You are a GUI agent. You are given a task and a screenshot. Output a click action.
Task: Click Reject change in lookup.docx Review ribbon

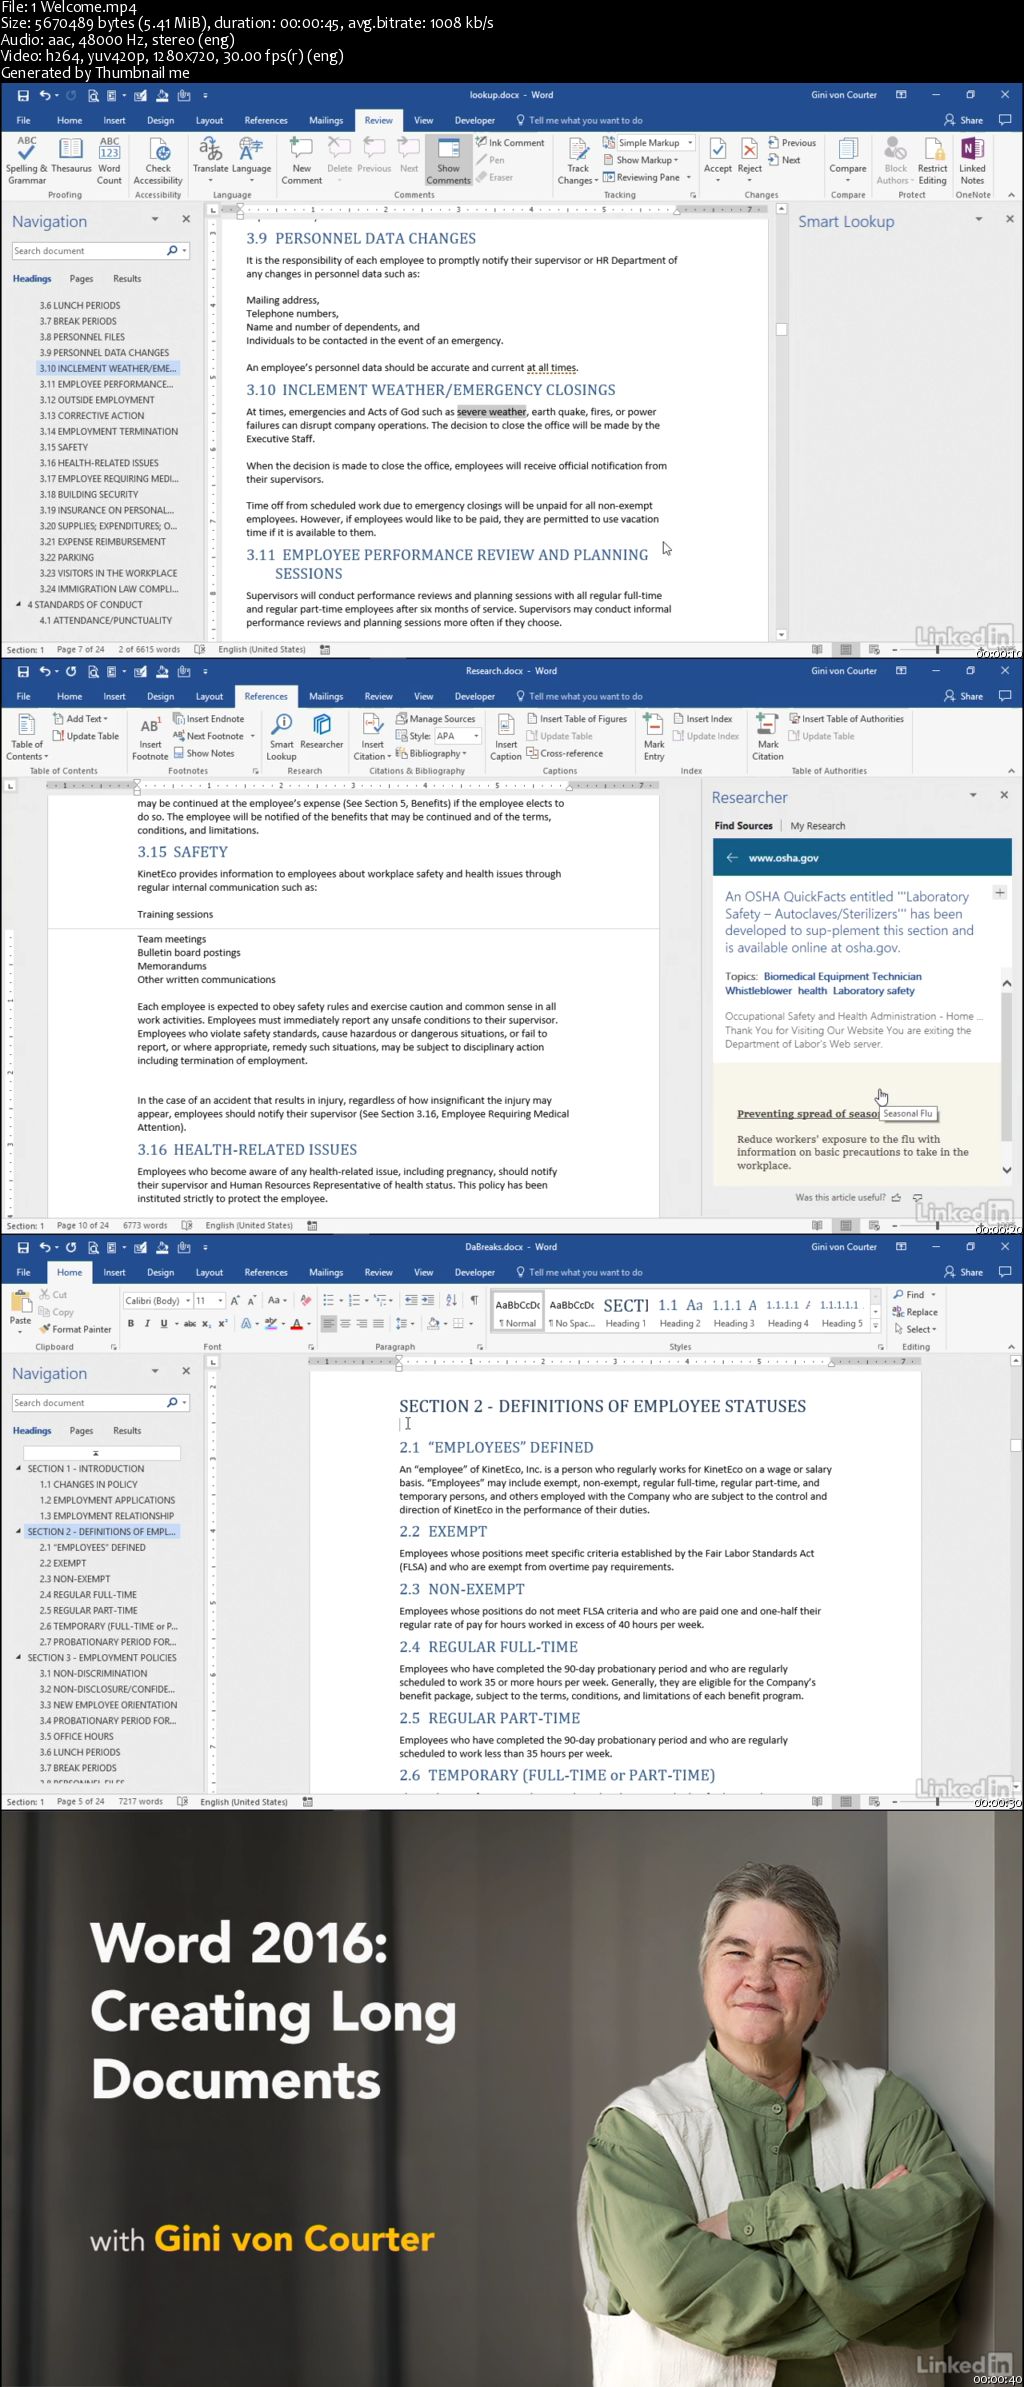750,156
